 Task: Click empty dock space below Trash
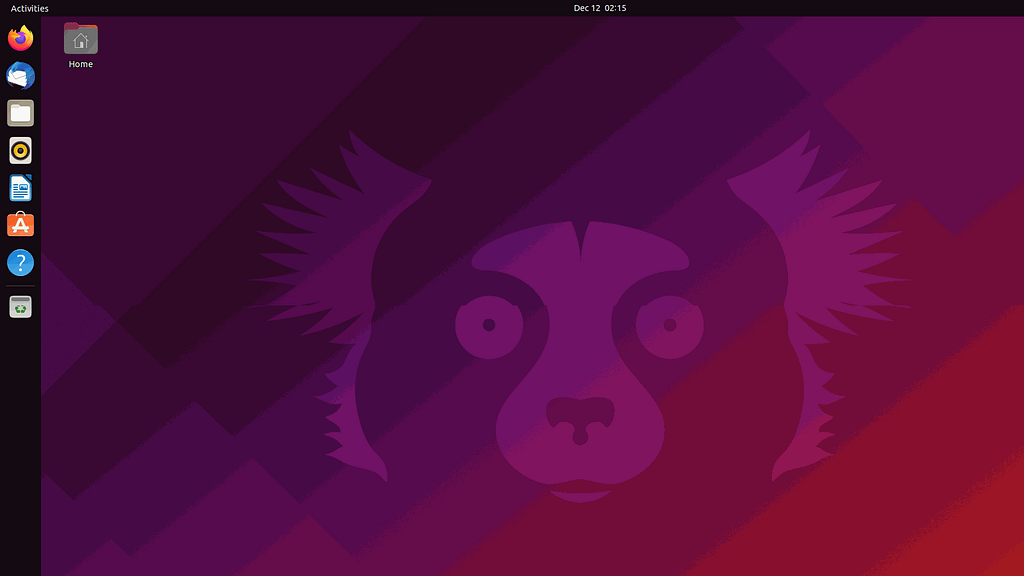(20, 450)
